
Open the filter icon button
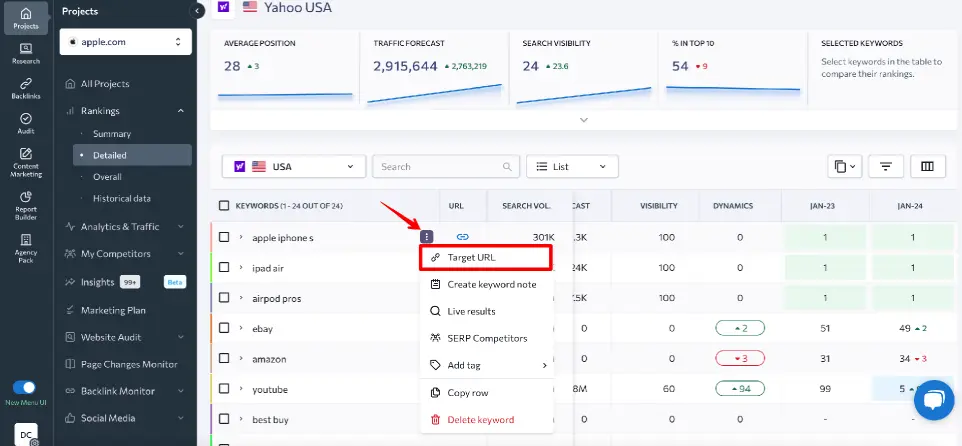tap(885, 166)
